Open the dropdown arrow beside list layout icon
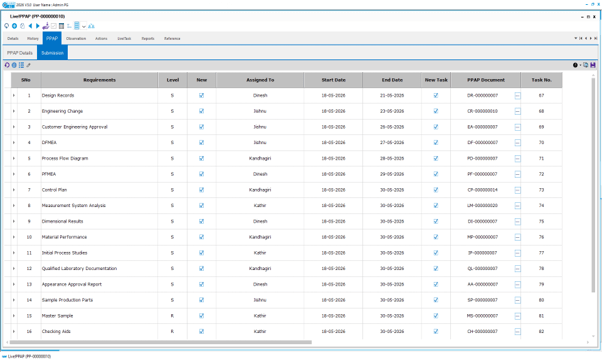The image size is (602, 361). (x=84, y=26)
